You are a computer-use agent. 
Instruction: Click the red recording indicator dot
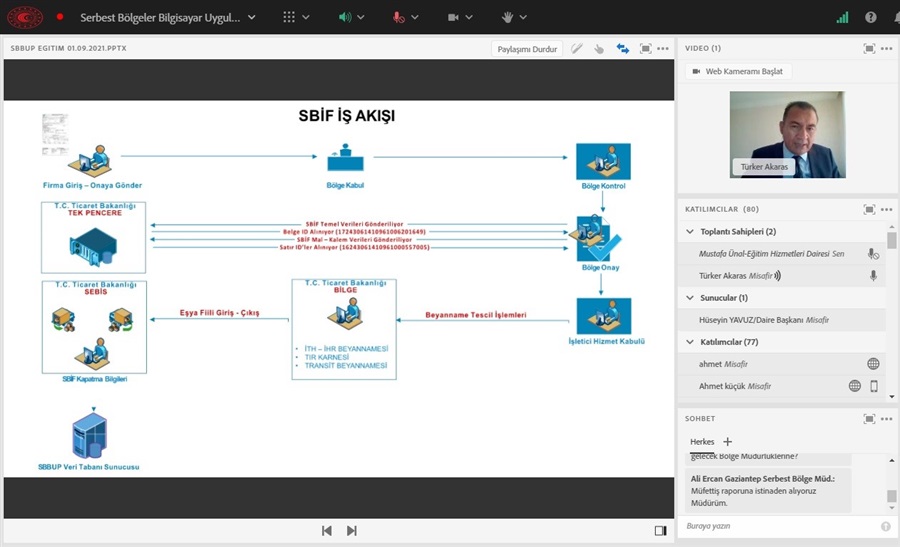tap(60, 17)
